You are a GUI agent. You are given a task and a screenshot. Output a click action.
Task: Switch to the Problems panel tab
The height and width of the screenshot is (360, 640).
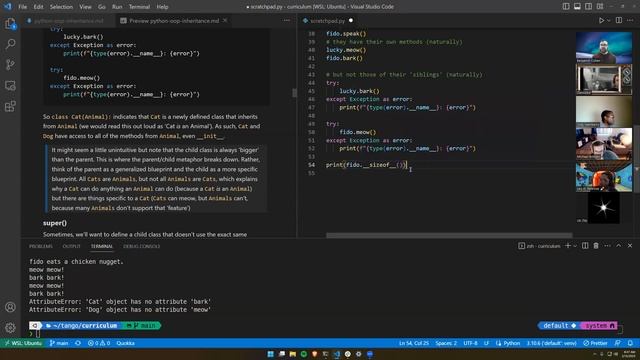tap(41, 246)
